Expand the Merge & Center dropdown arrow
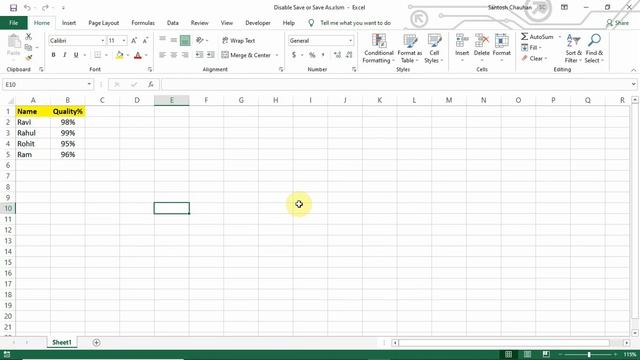Screen dimensions: 640x360 (x=277, y=55)
